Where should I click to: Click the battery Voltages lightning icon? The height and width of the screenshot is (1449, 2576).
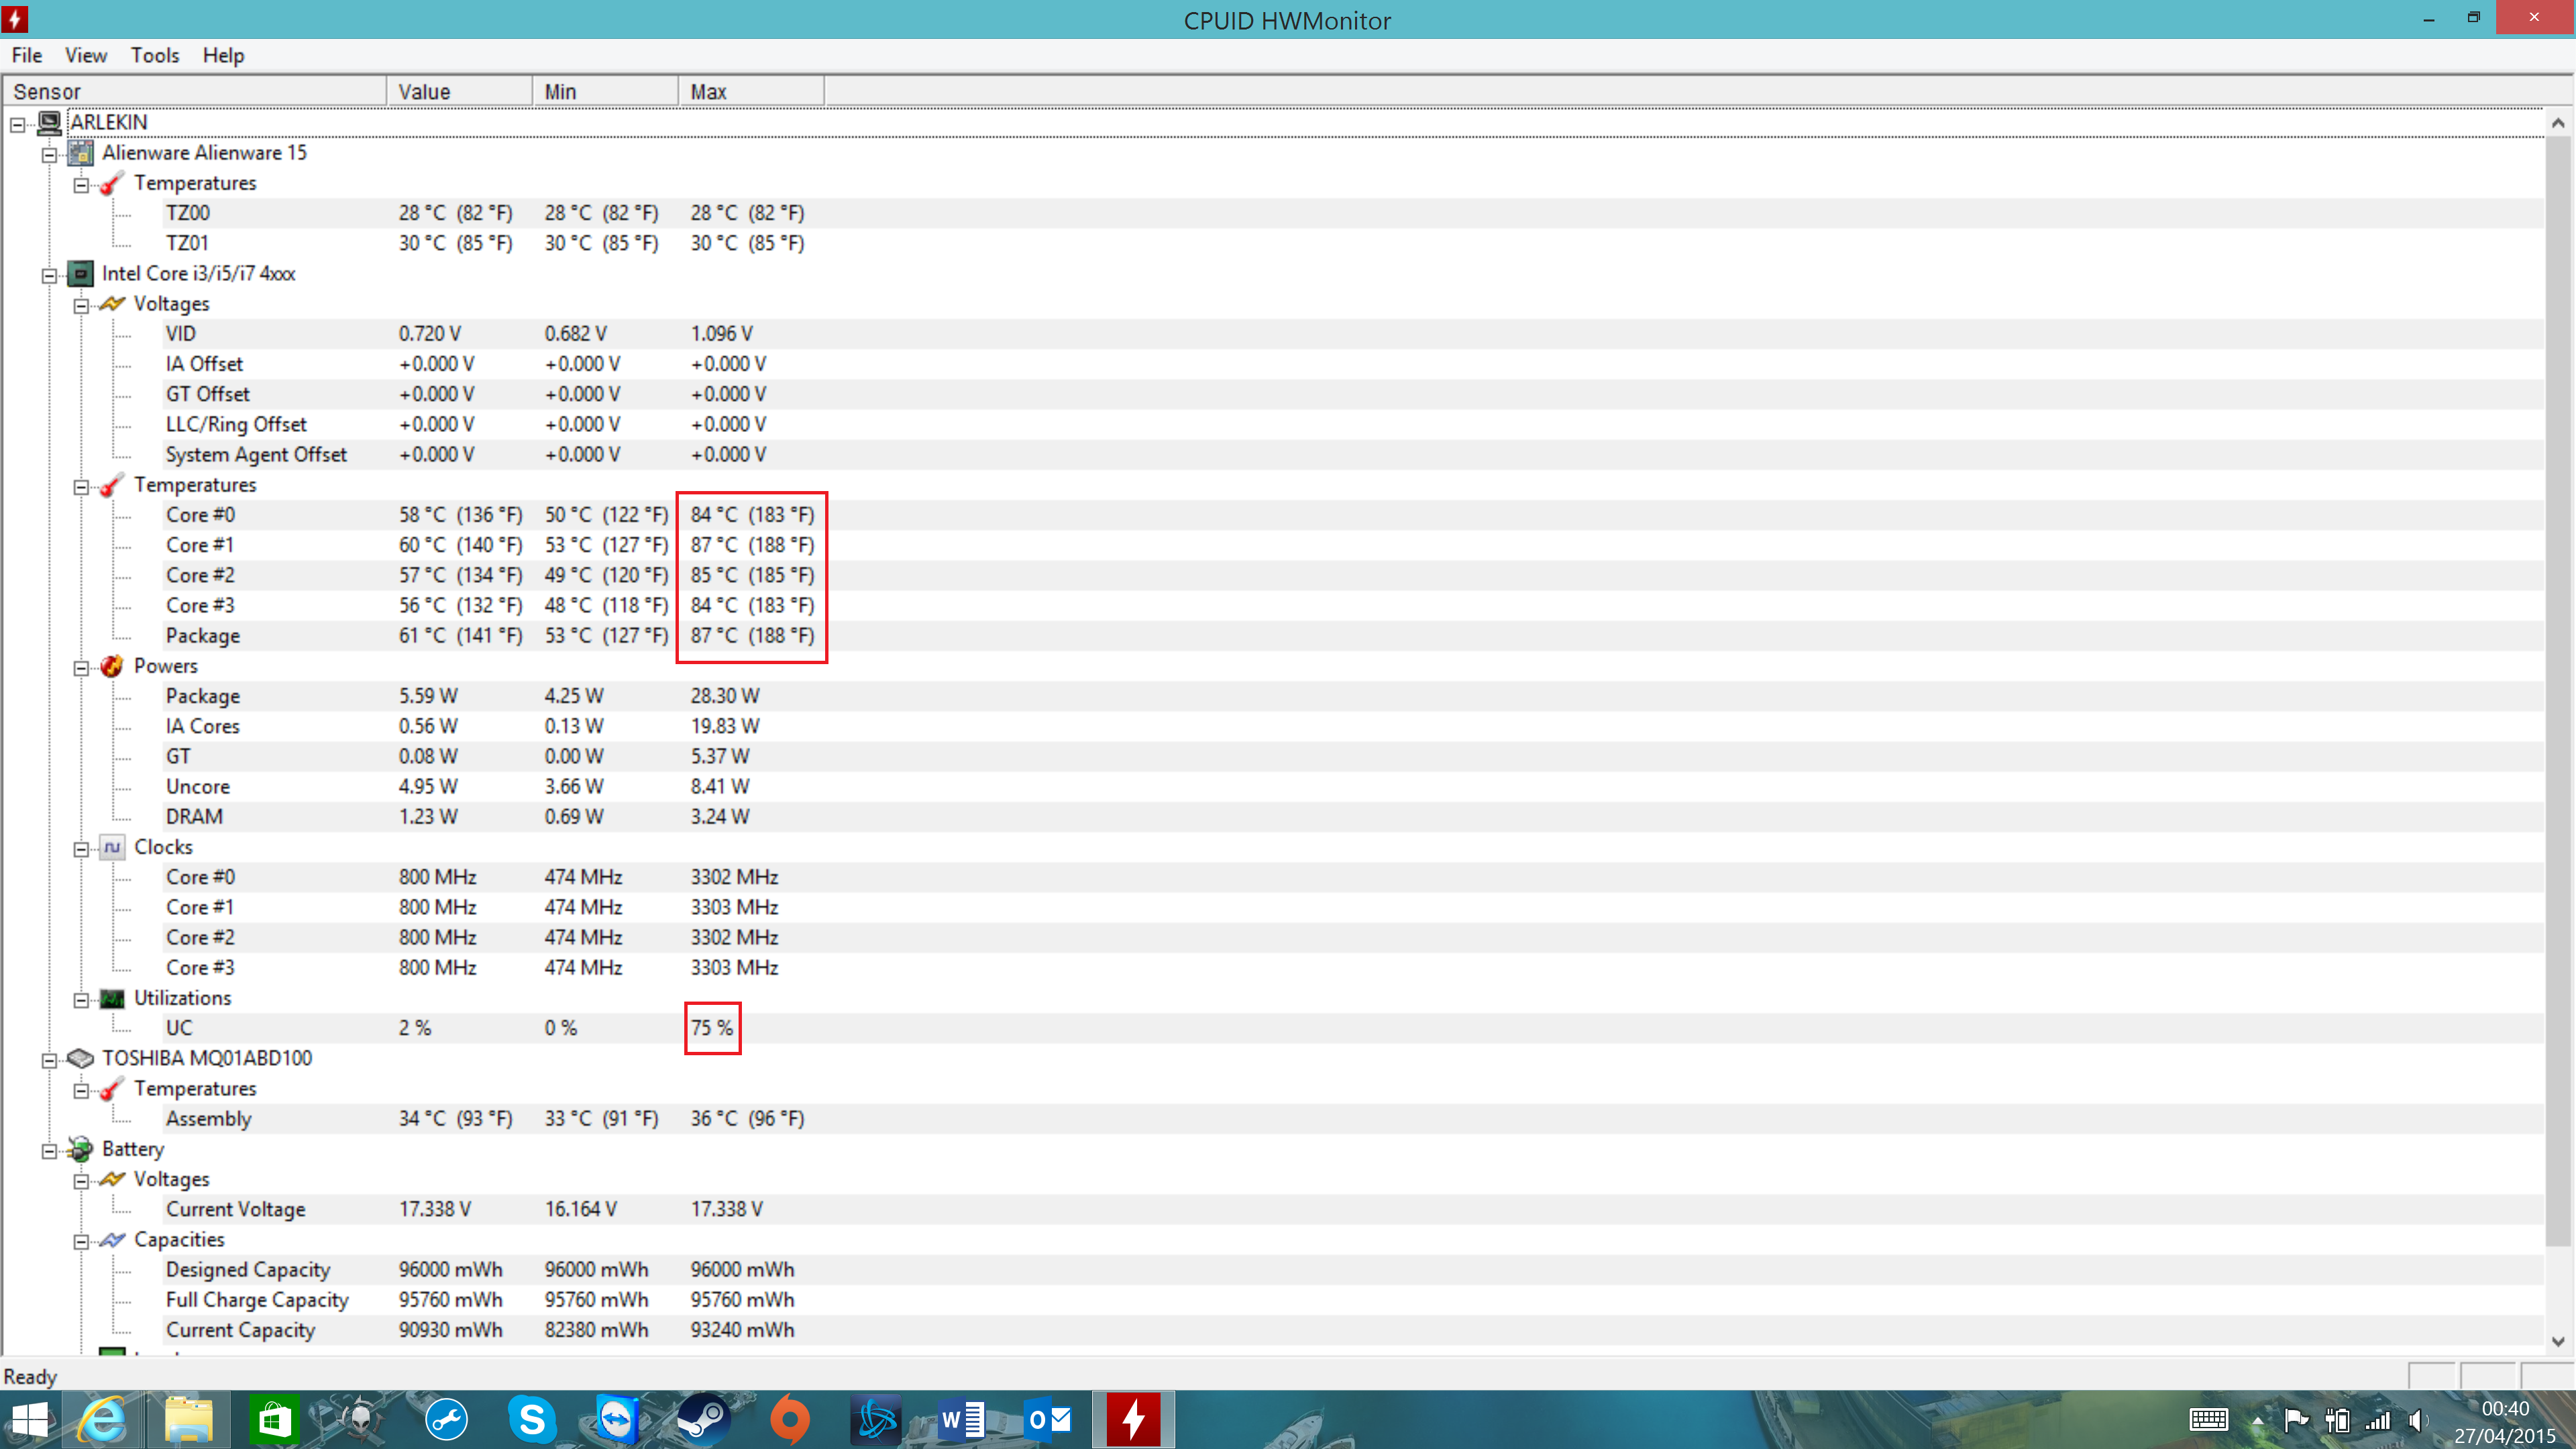(112, 1179)
